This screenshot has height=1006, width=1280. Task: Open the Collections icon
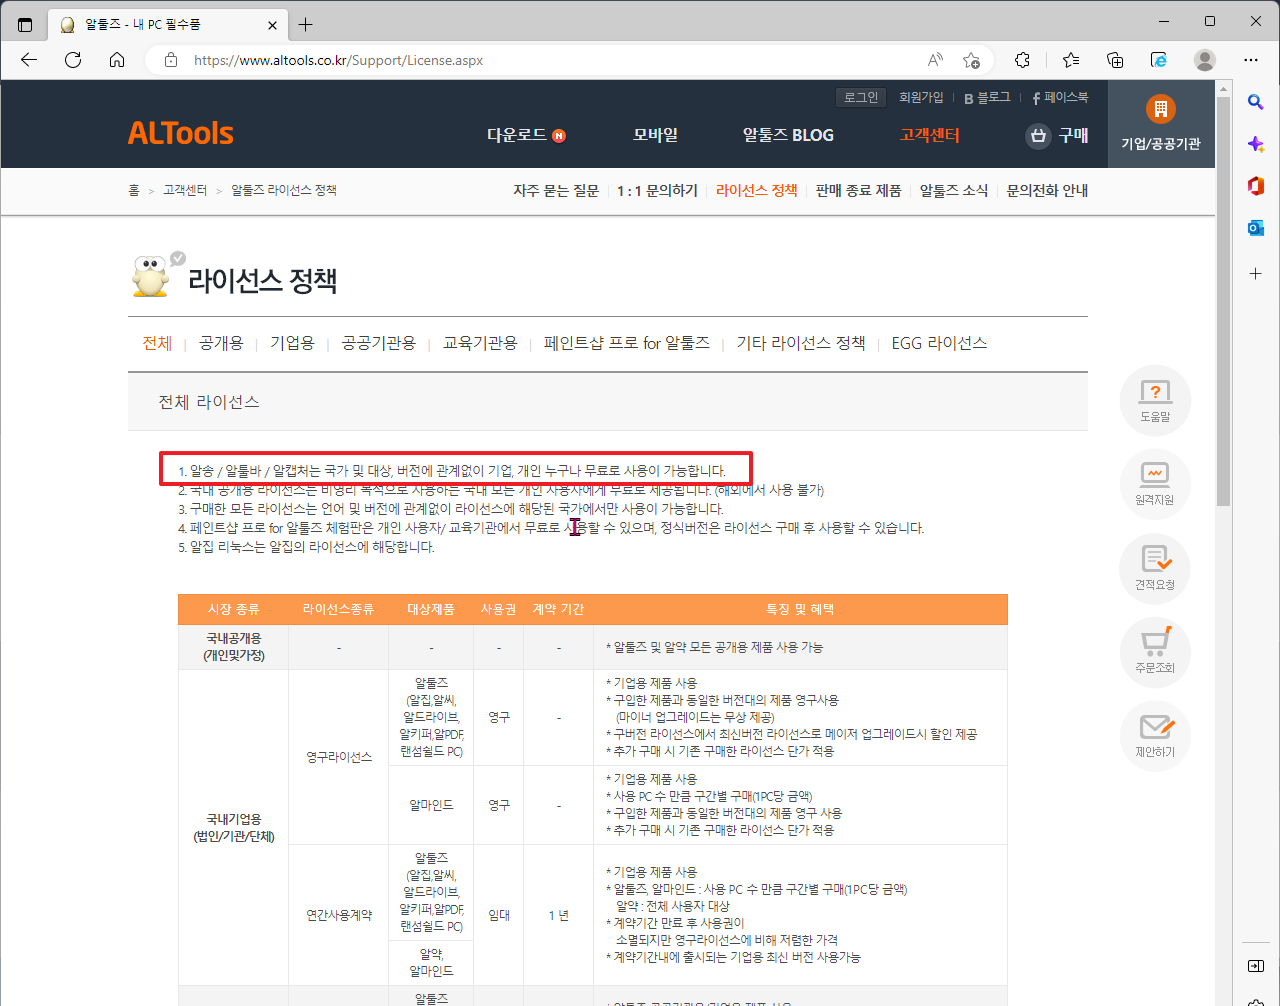pyautogui.click(x=1115, y=60)
